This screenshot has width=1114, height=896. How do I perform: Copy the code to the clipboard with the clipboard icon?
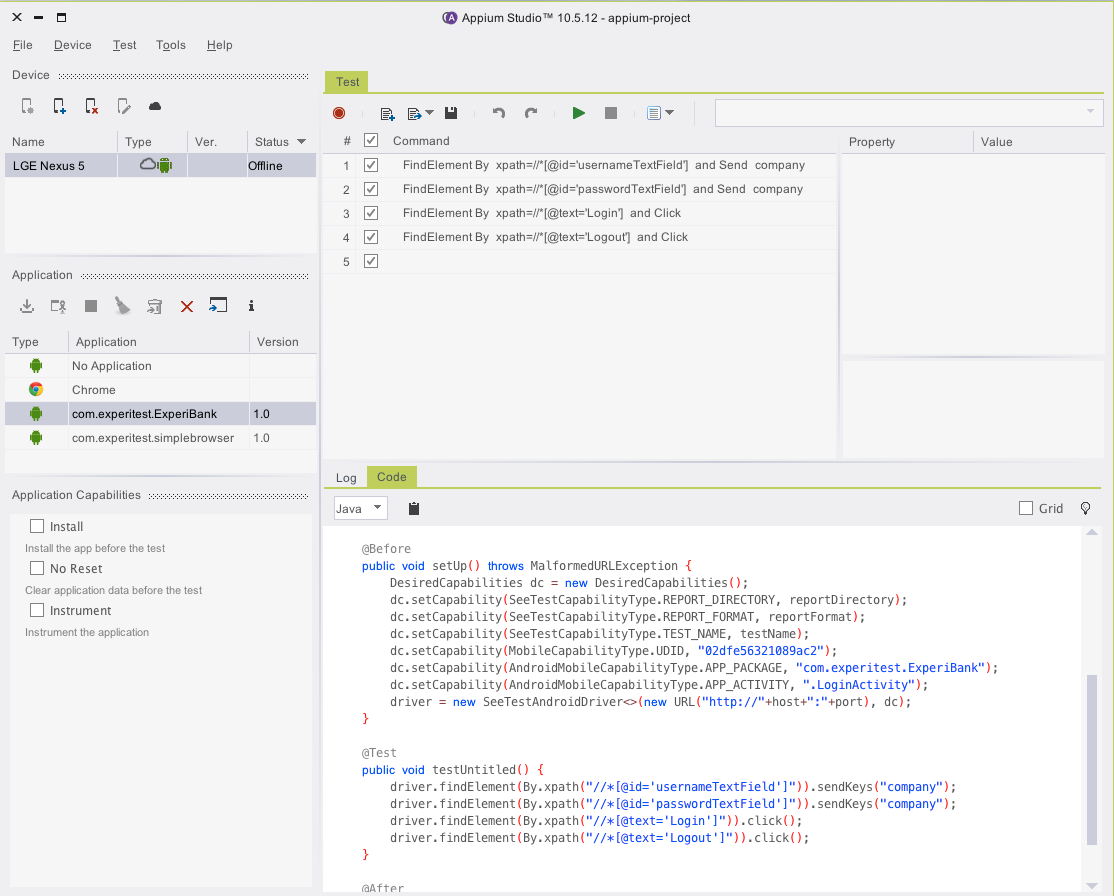(x=414, y=508)
